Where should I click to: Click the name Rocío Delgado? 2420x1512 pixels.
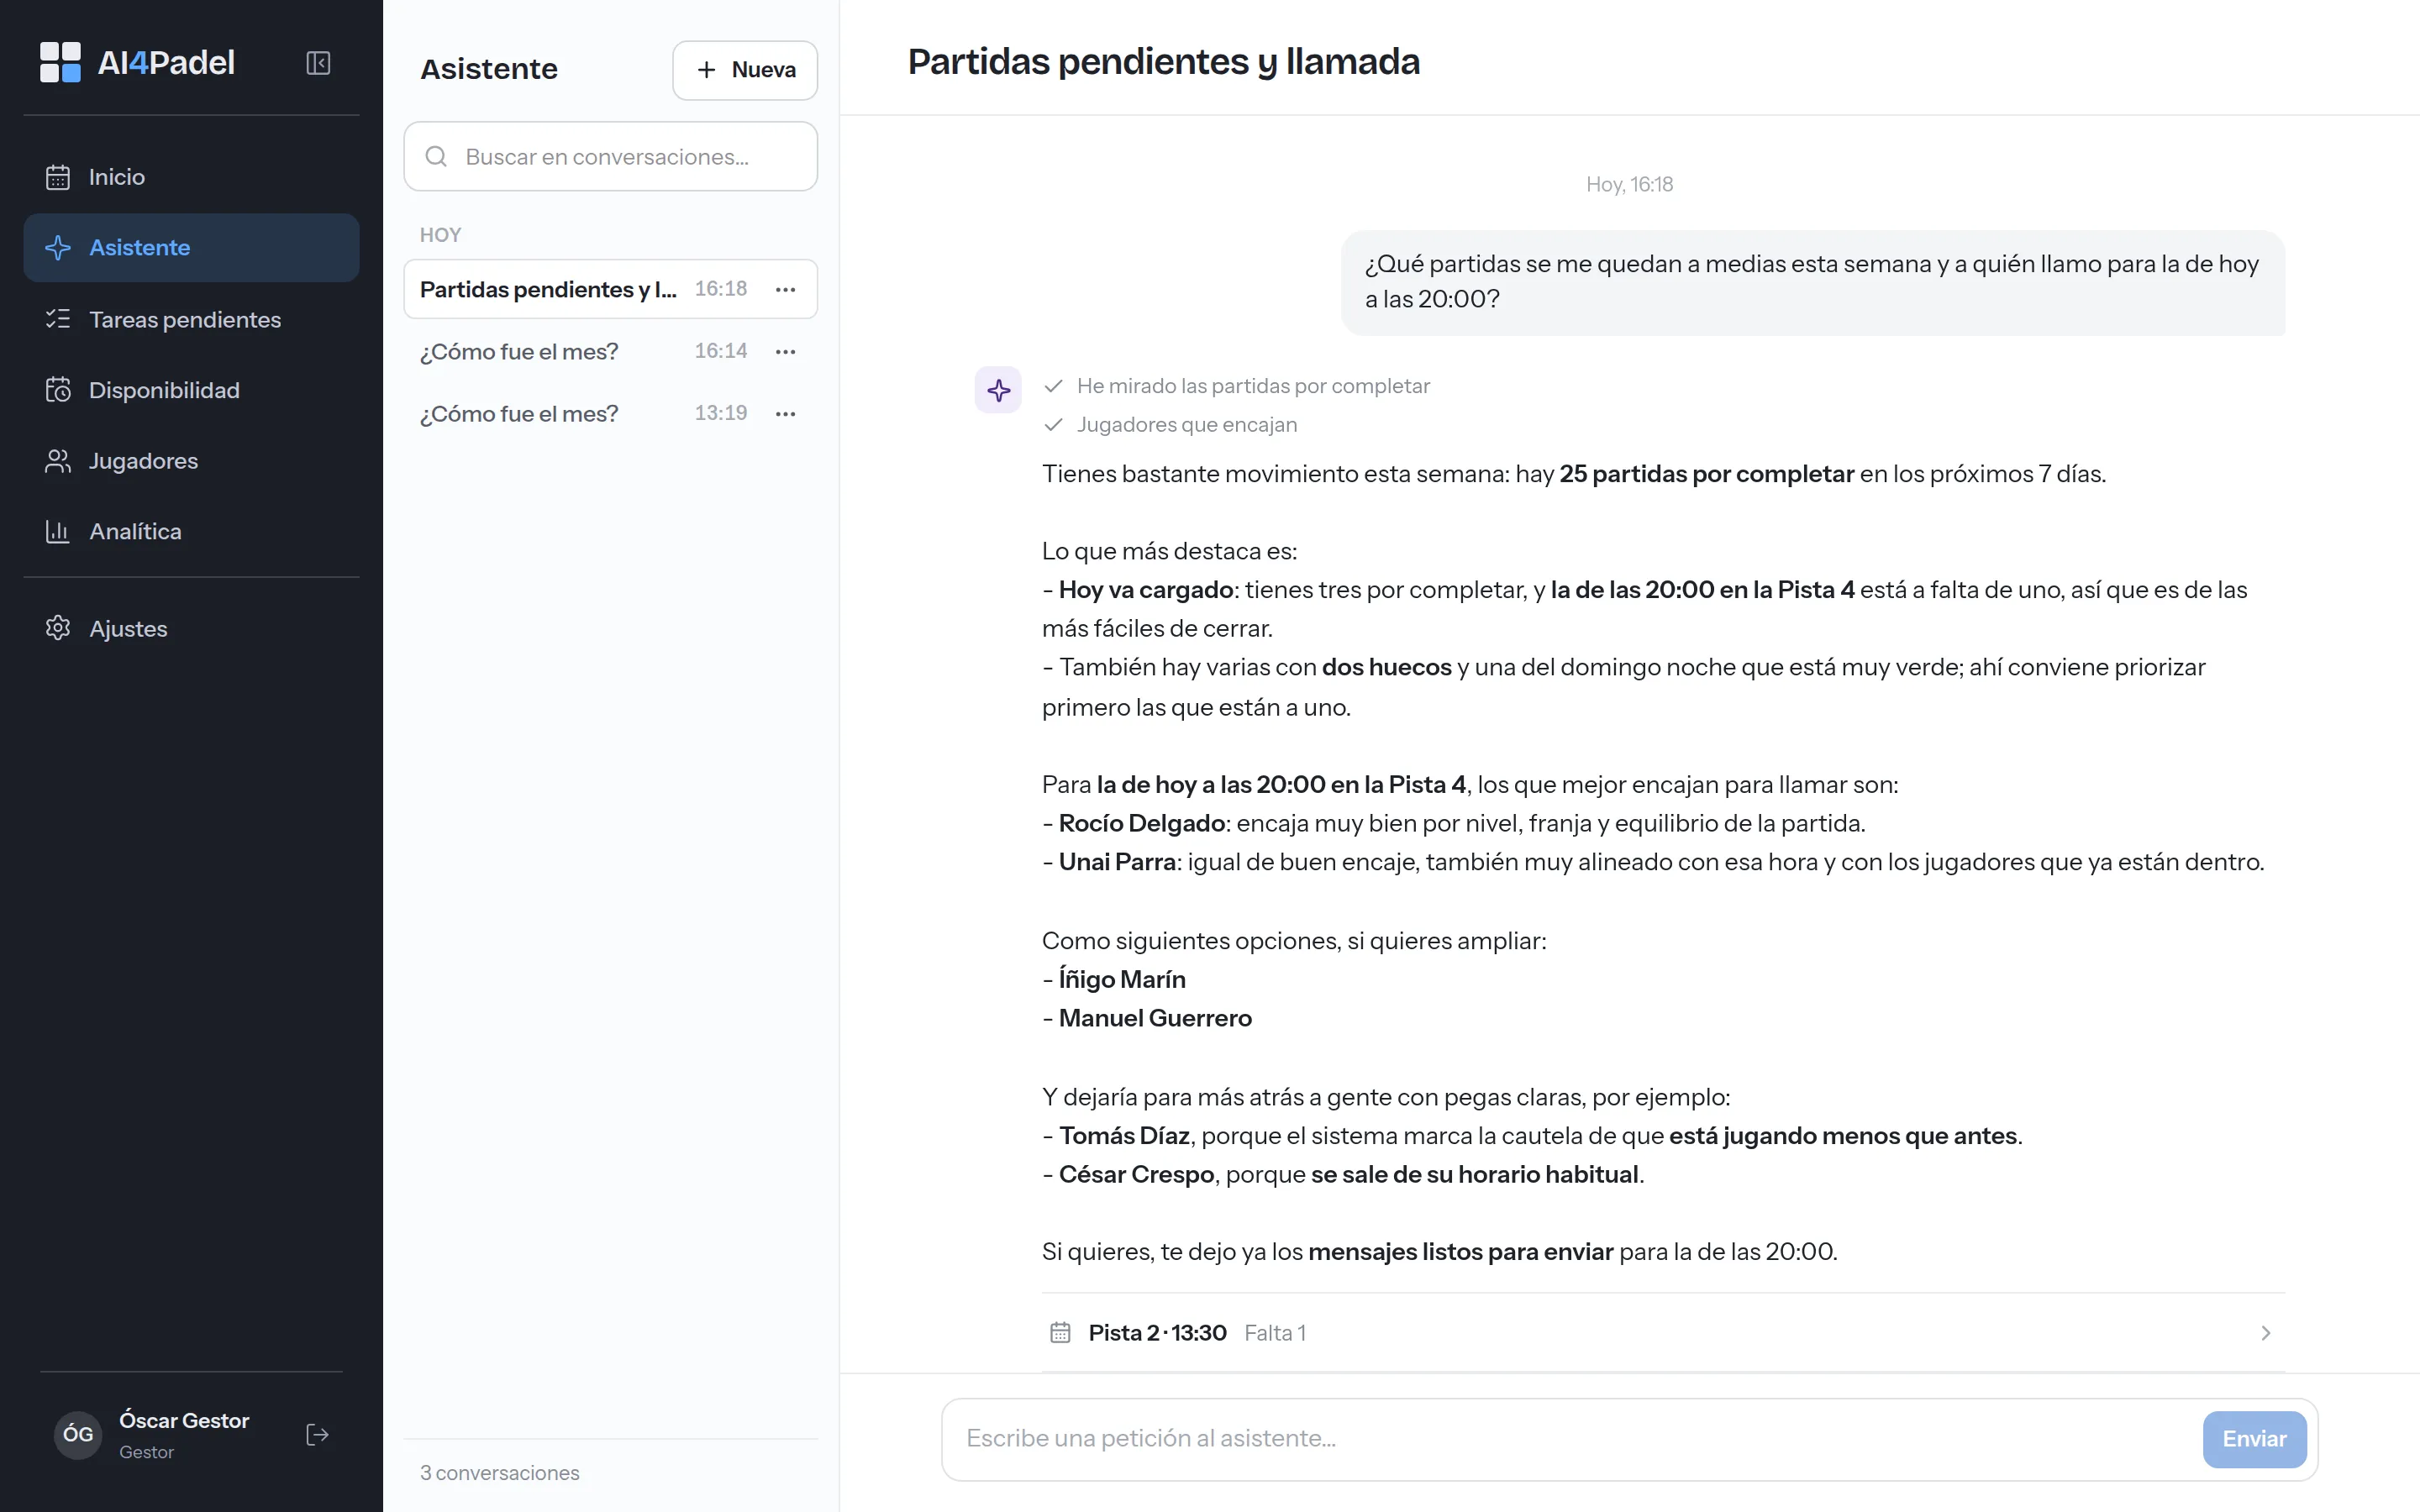pos(1142,823)
